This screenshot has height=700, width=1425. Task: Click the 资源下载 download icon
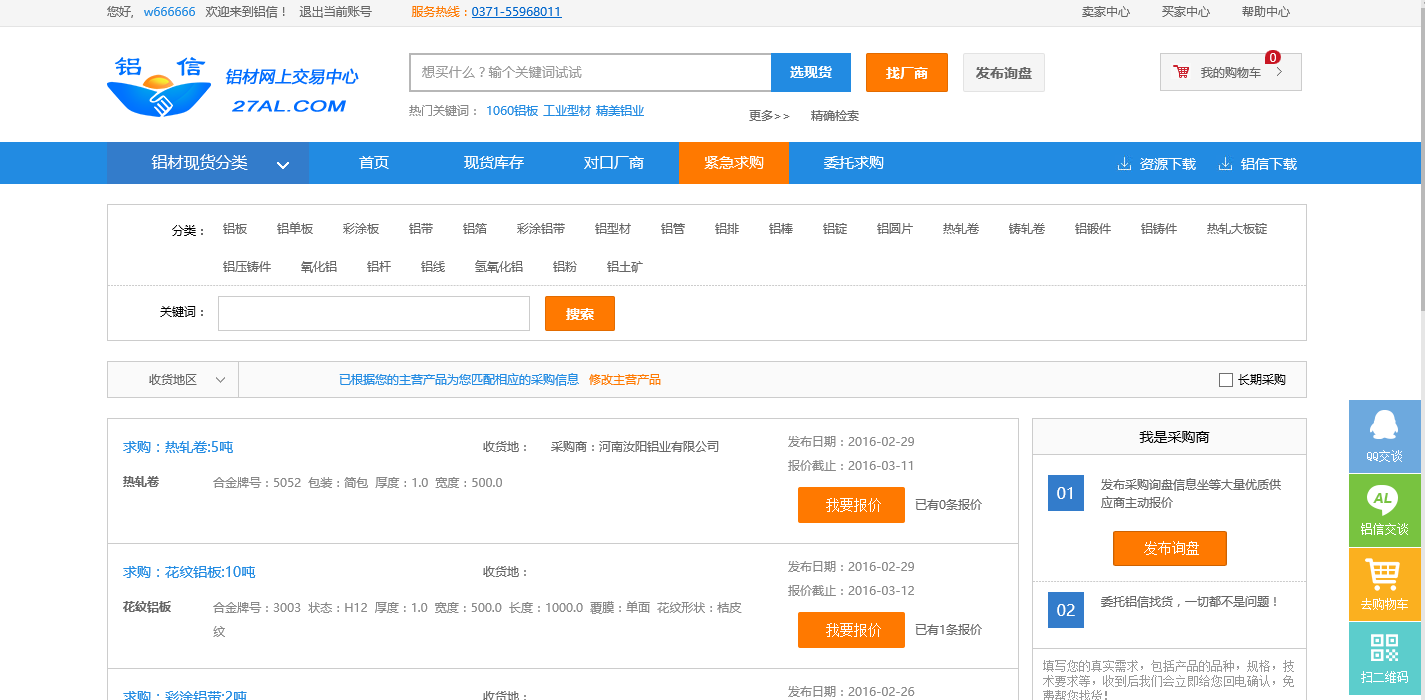1124,164
